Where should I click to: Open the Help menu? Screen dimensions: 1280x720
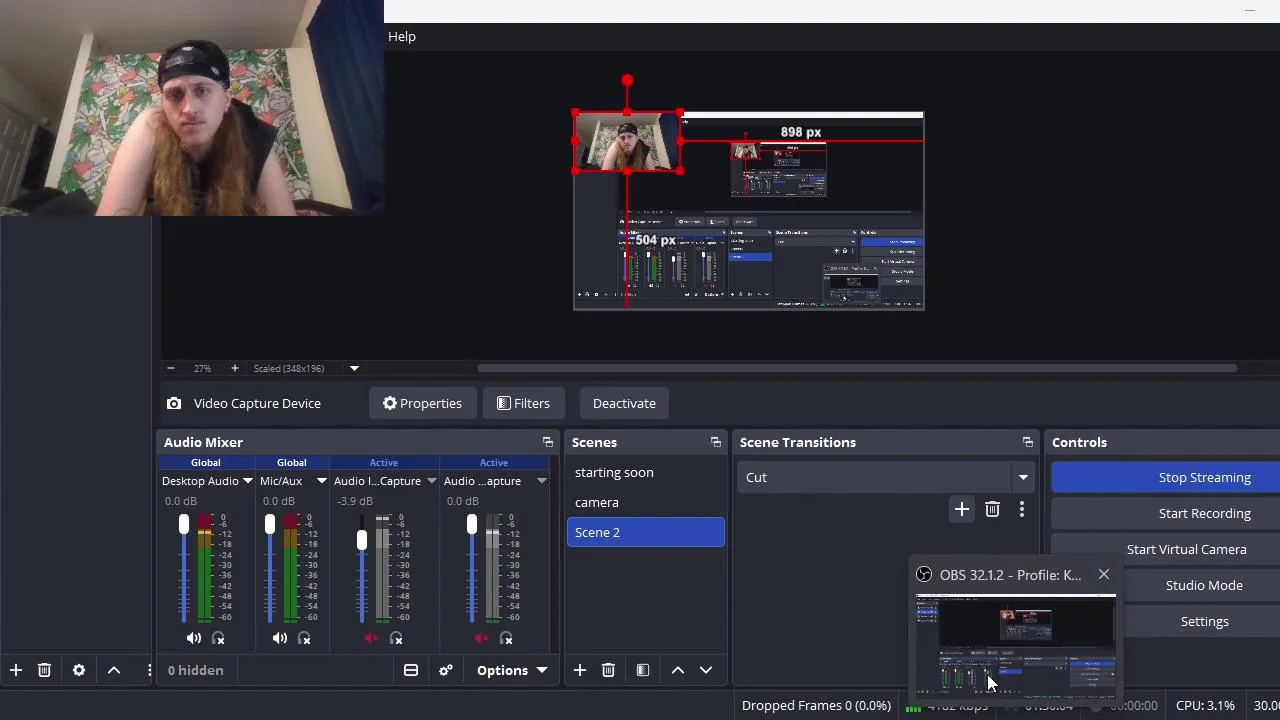402,36
